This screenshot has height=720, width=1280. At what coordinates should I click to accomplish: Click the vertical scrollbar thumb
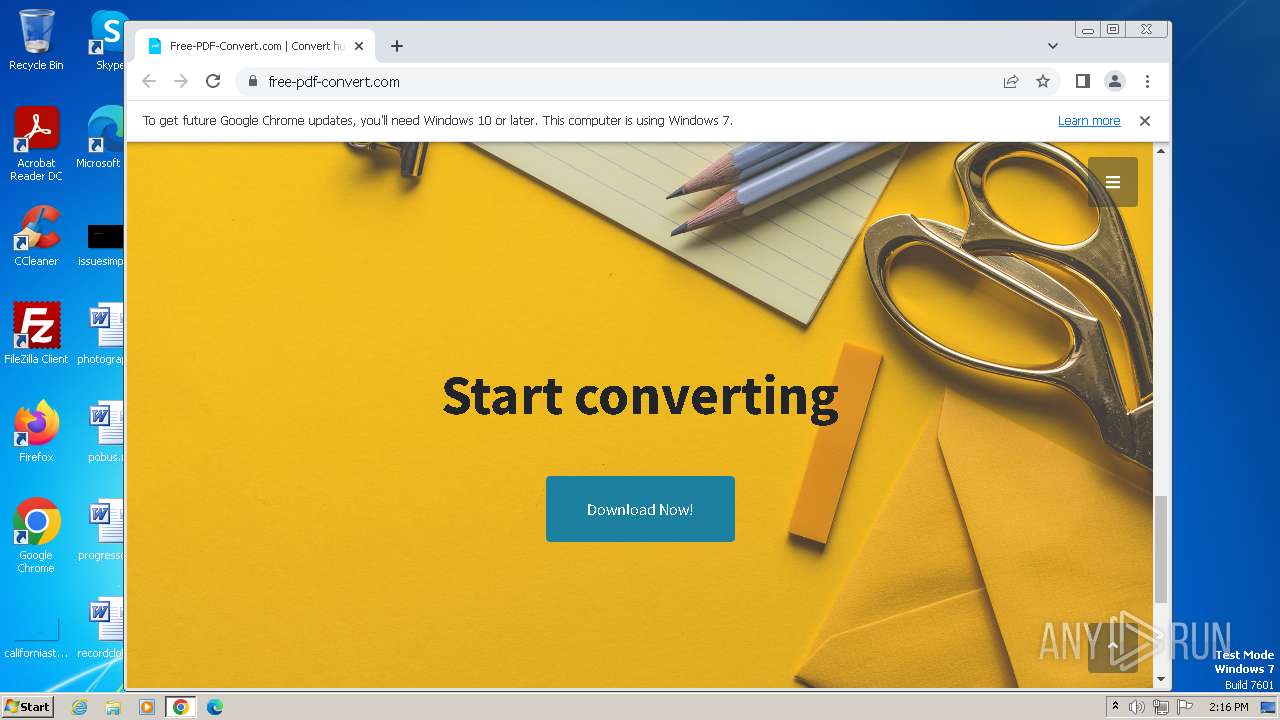coord(1161,548)
